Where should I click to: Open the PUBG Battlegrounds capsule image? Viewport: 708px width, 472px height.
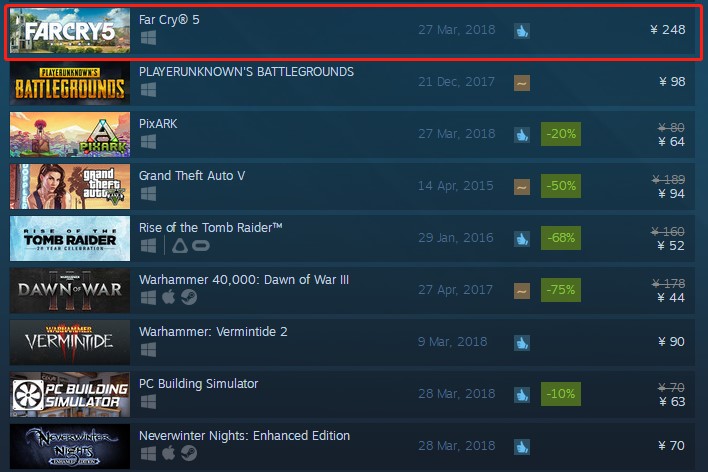point(70,83)
